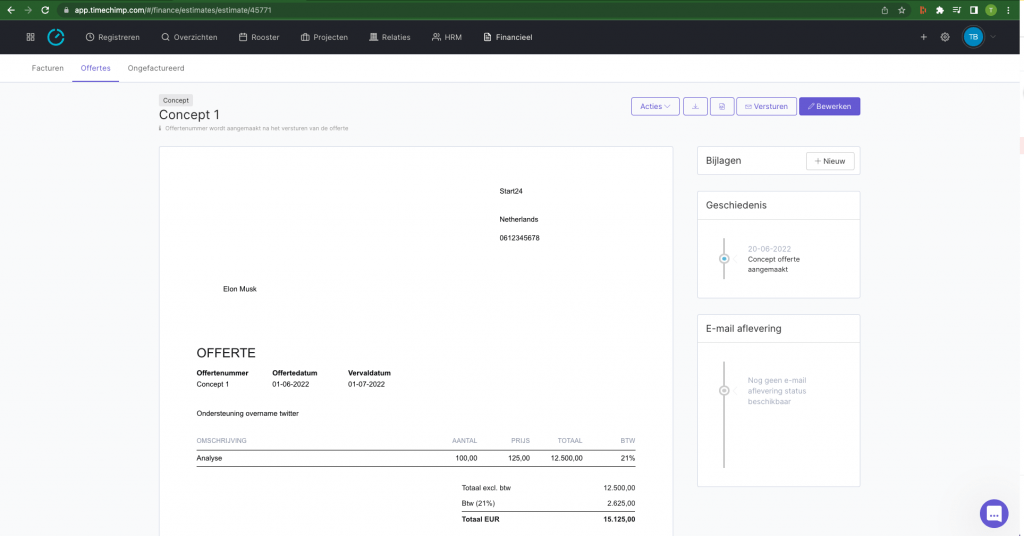
Task: Click the Bewerken button
Action: 829,106
